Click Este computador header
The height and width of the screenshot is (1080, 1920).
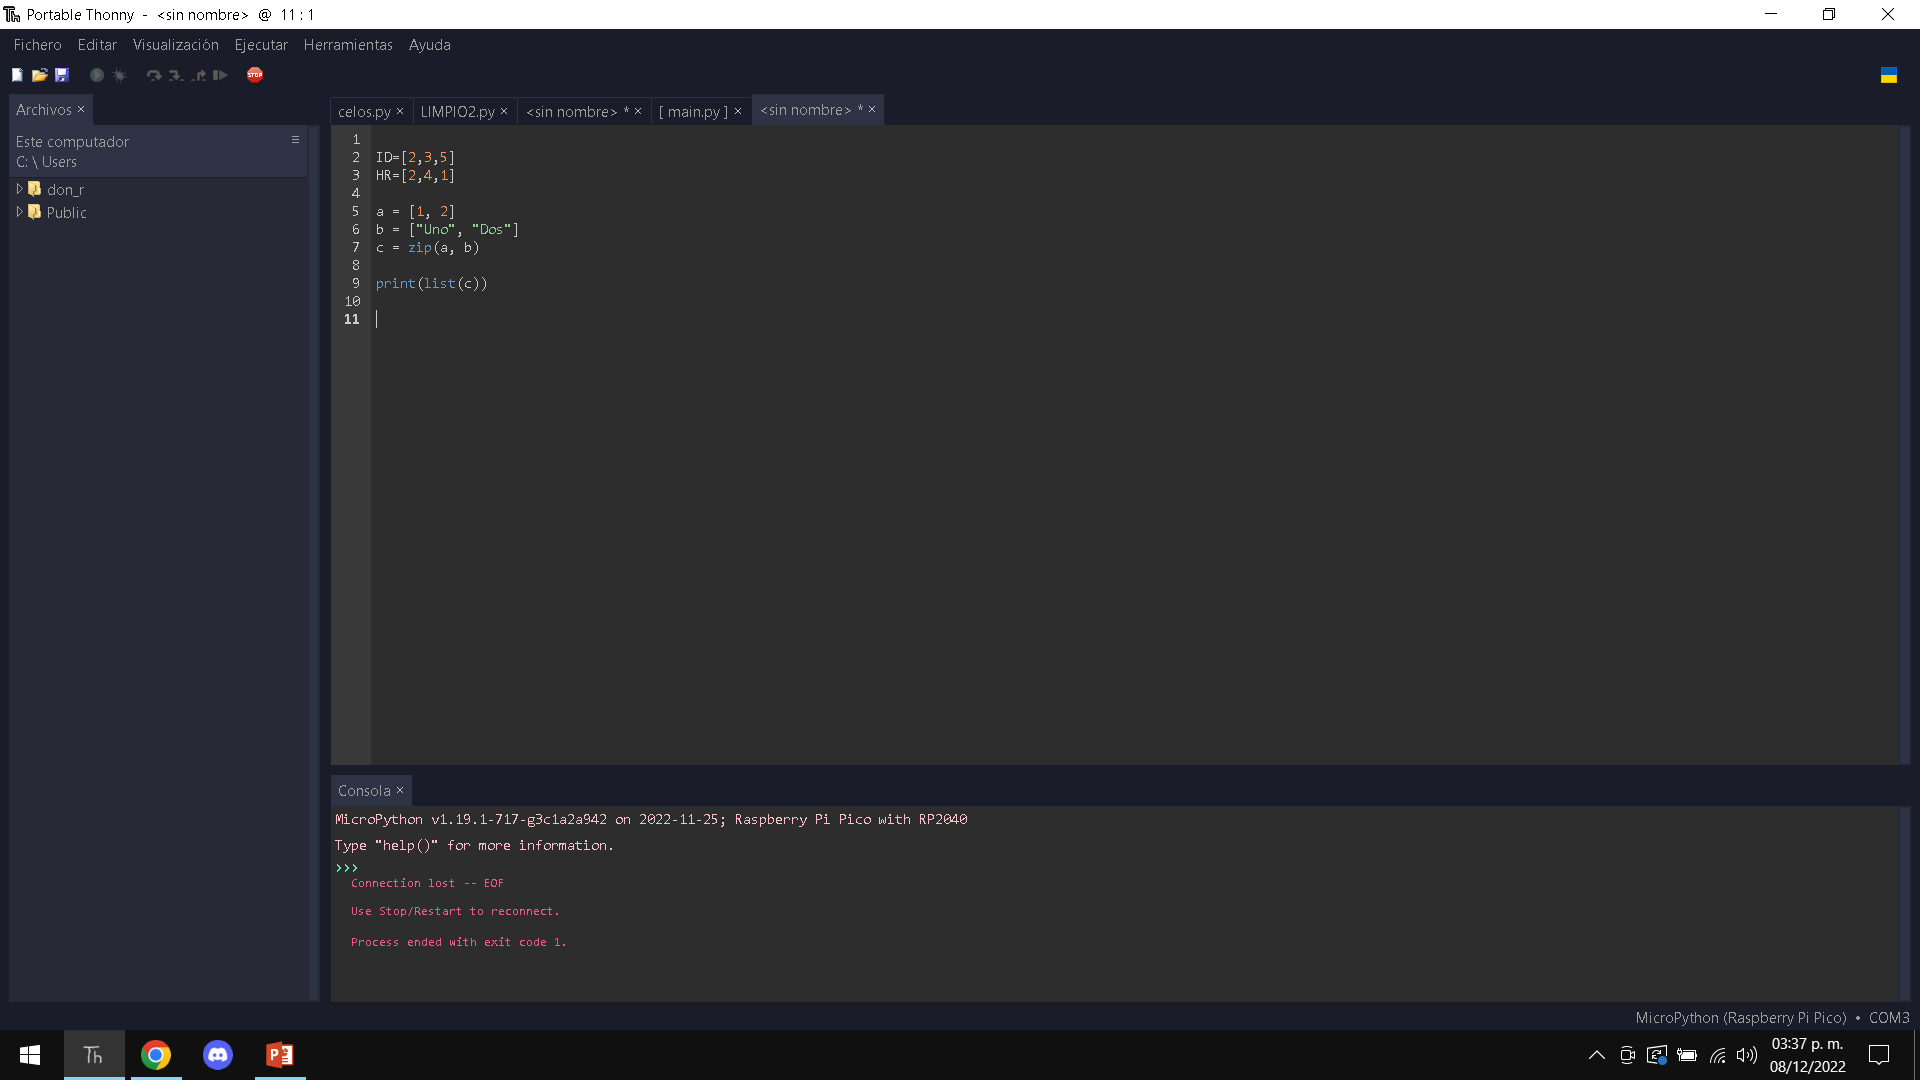72,142
